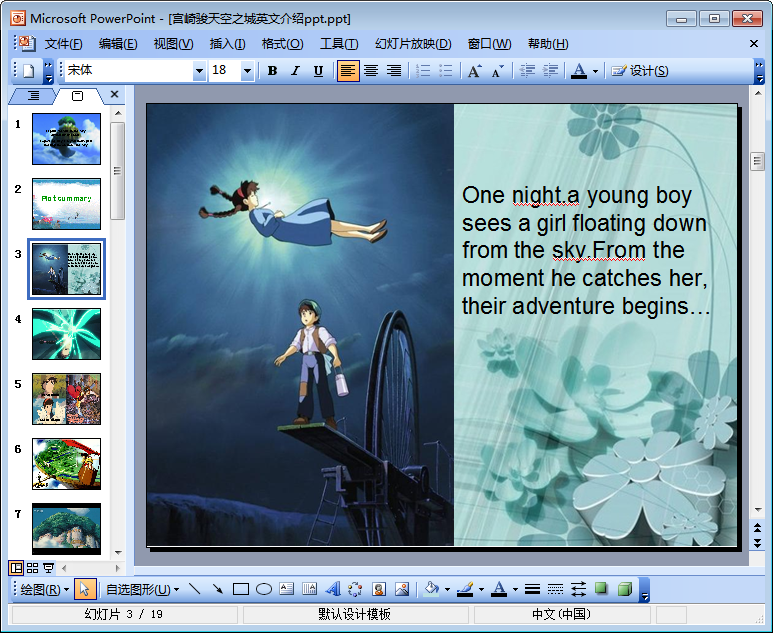Click into font size field

point(225,70)
